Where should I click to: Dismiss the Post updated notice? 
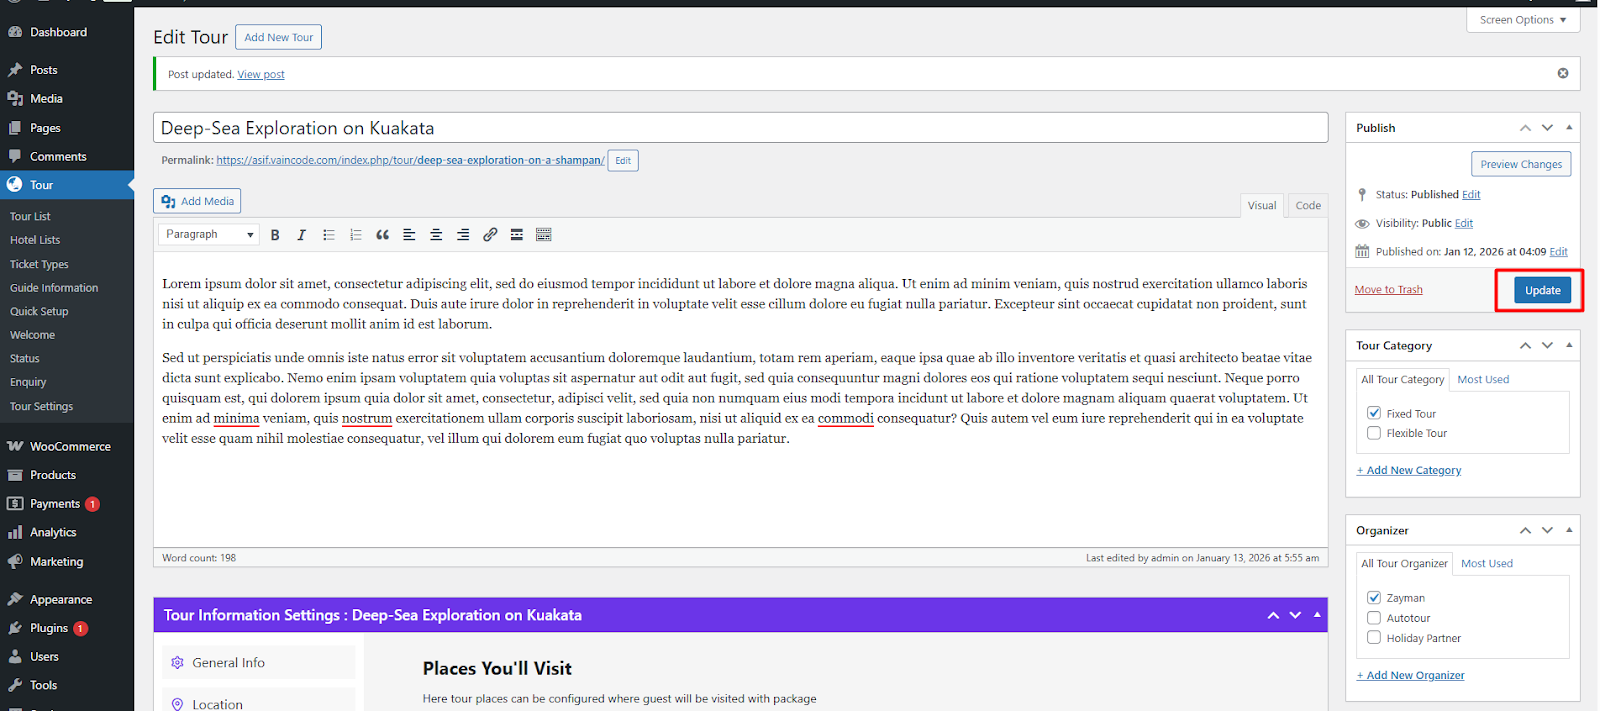click(1562, 73)
